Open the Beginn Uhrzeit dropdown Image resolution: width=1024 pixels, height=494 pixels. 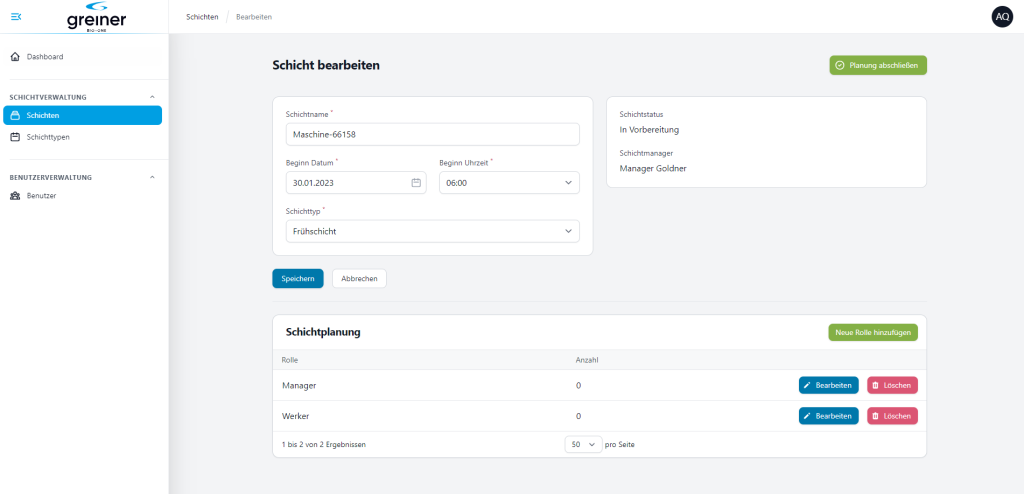tap(509, 183)
